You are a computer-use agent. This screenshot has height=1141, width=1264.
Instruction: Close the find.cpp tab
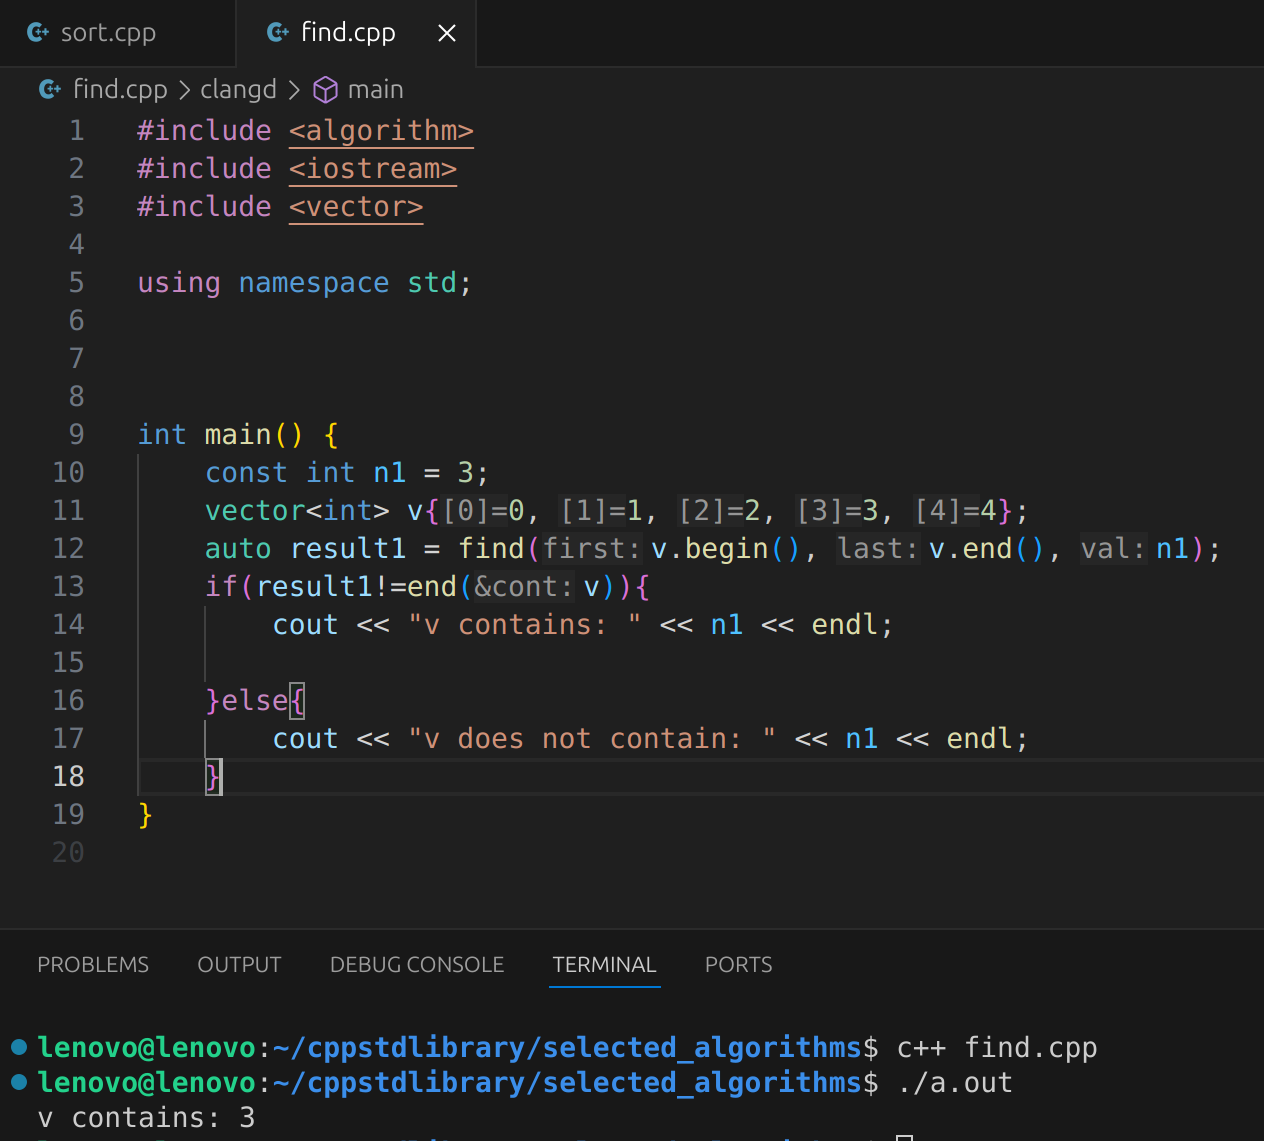point(447,33)
